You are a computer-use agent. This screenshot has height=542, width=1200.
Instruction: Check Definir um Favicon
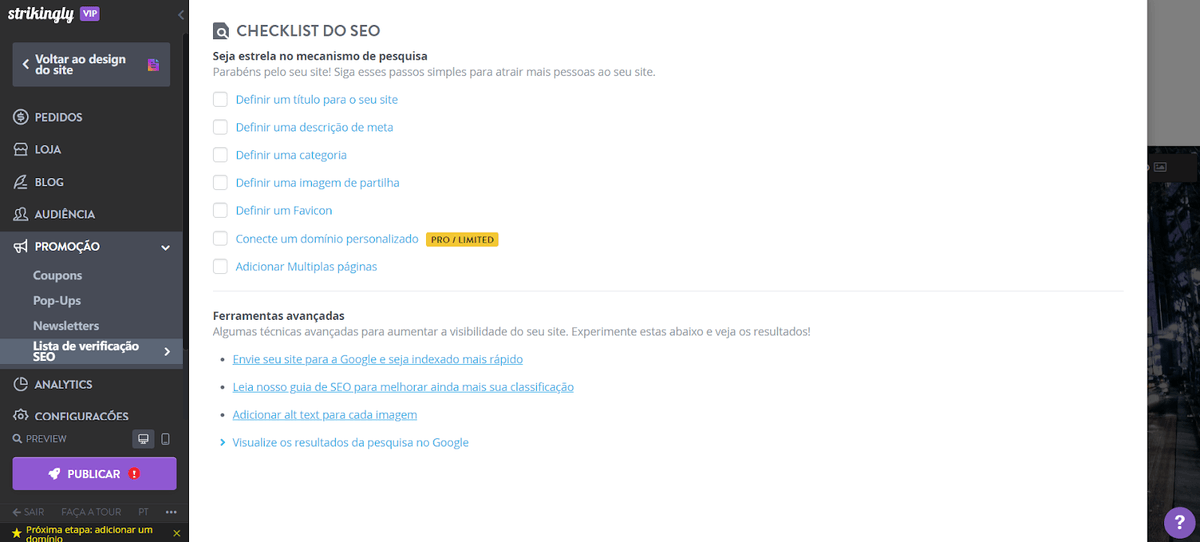point(220,211)
